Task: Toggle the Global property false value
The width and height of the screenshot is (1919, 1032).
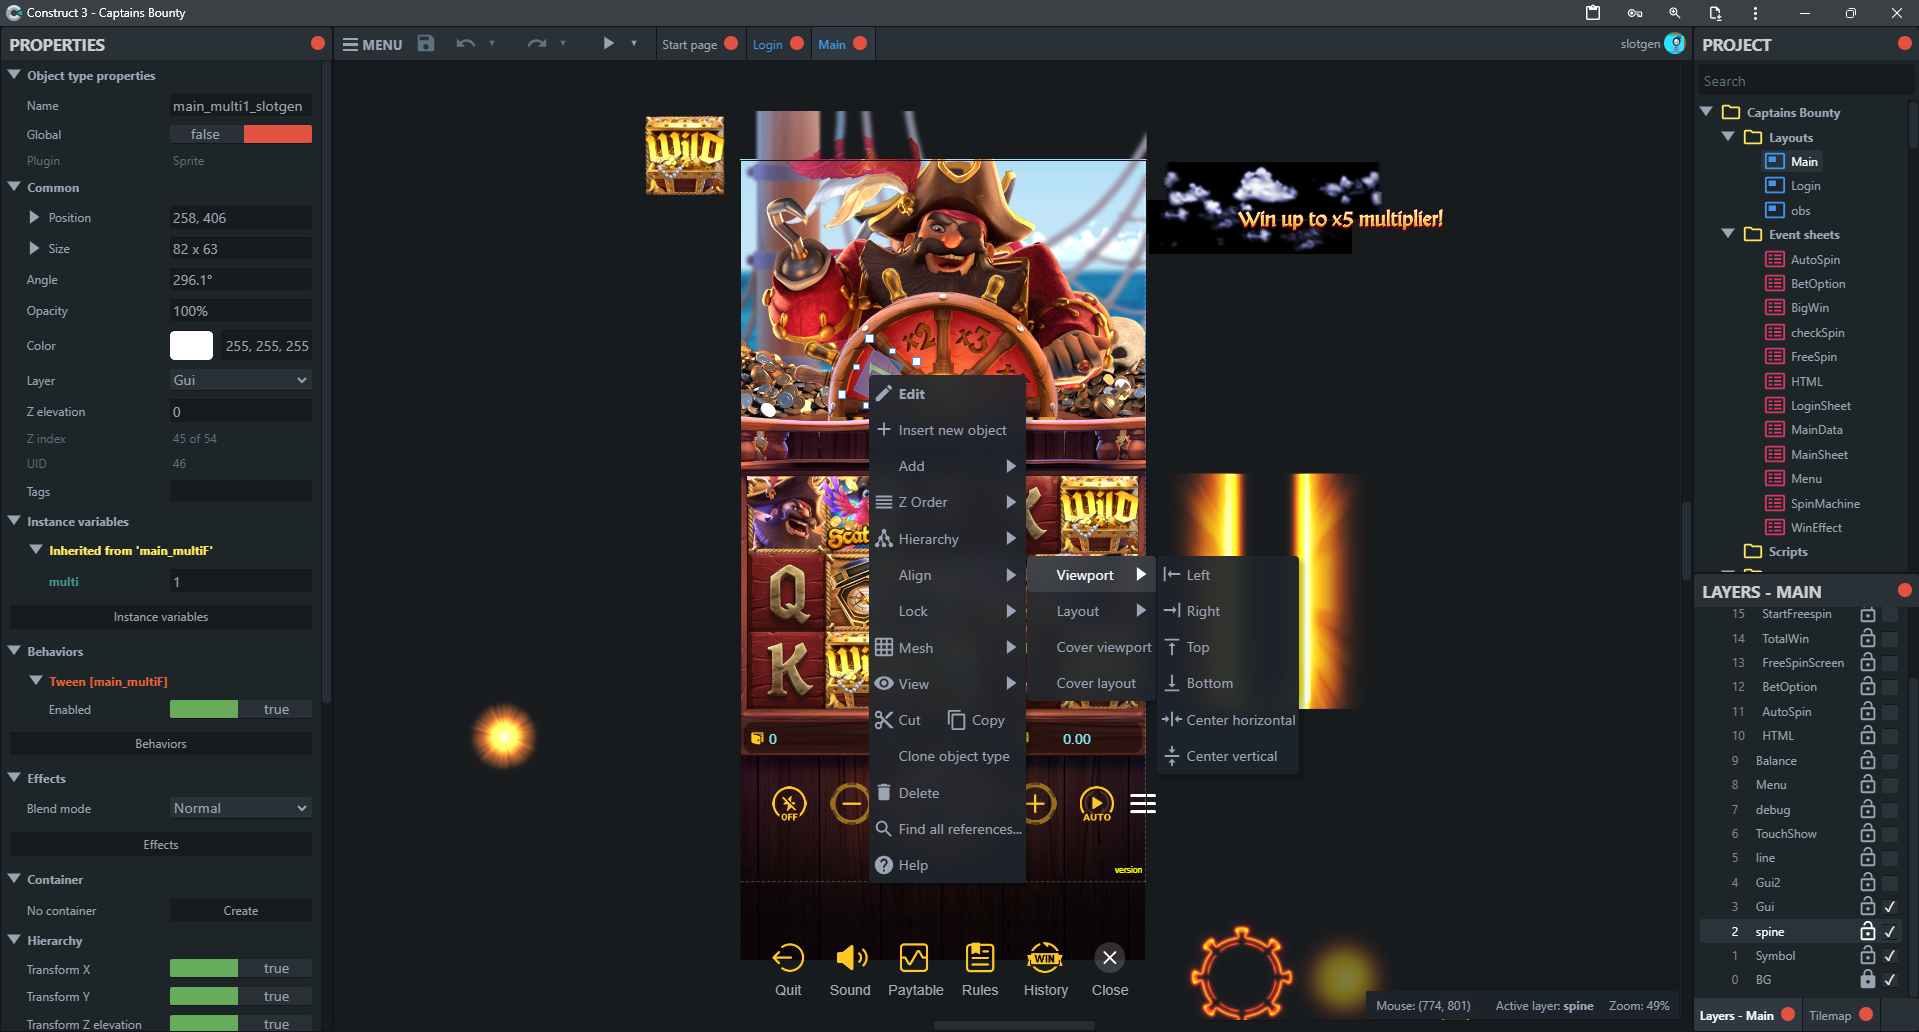Action: click(x=241, y=134)
